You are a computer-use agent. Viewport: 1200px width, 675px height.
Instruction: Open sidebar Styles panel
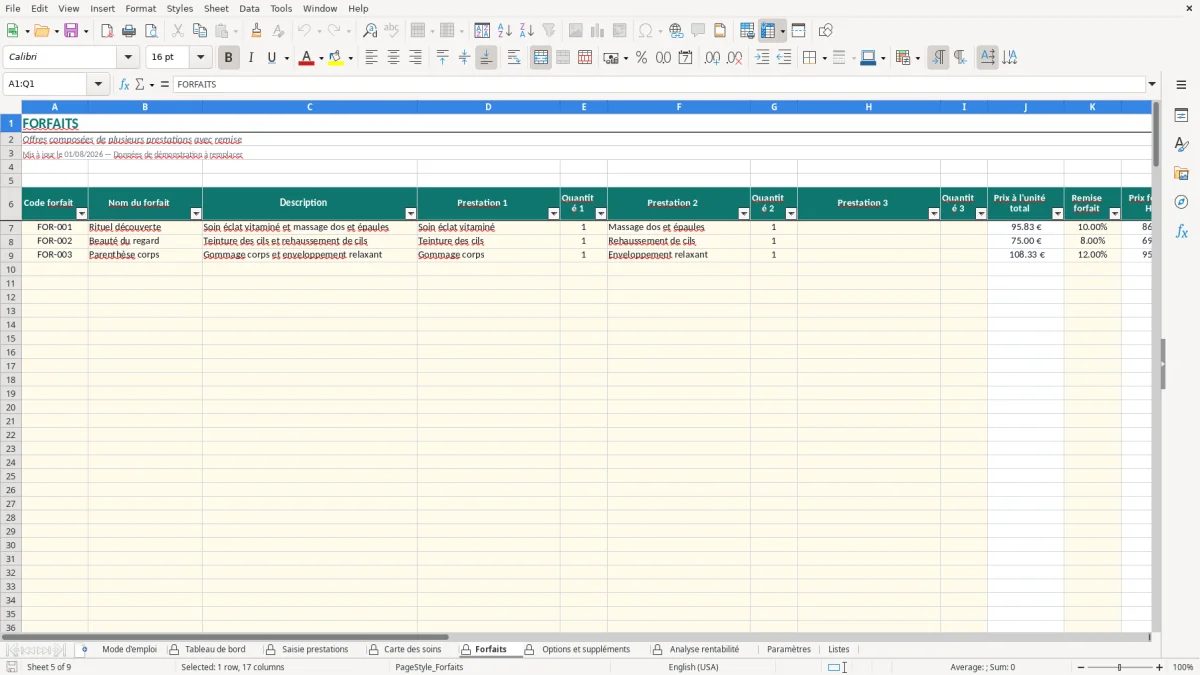point(1181,145)
